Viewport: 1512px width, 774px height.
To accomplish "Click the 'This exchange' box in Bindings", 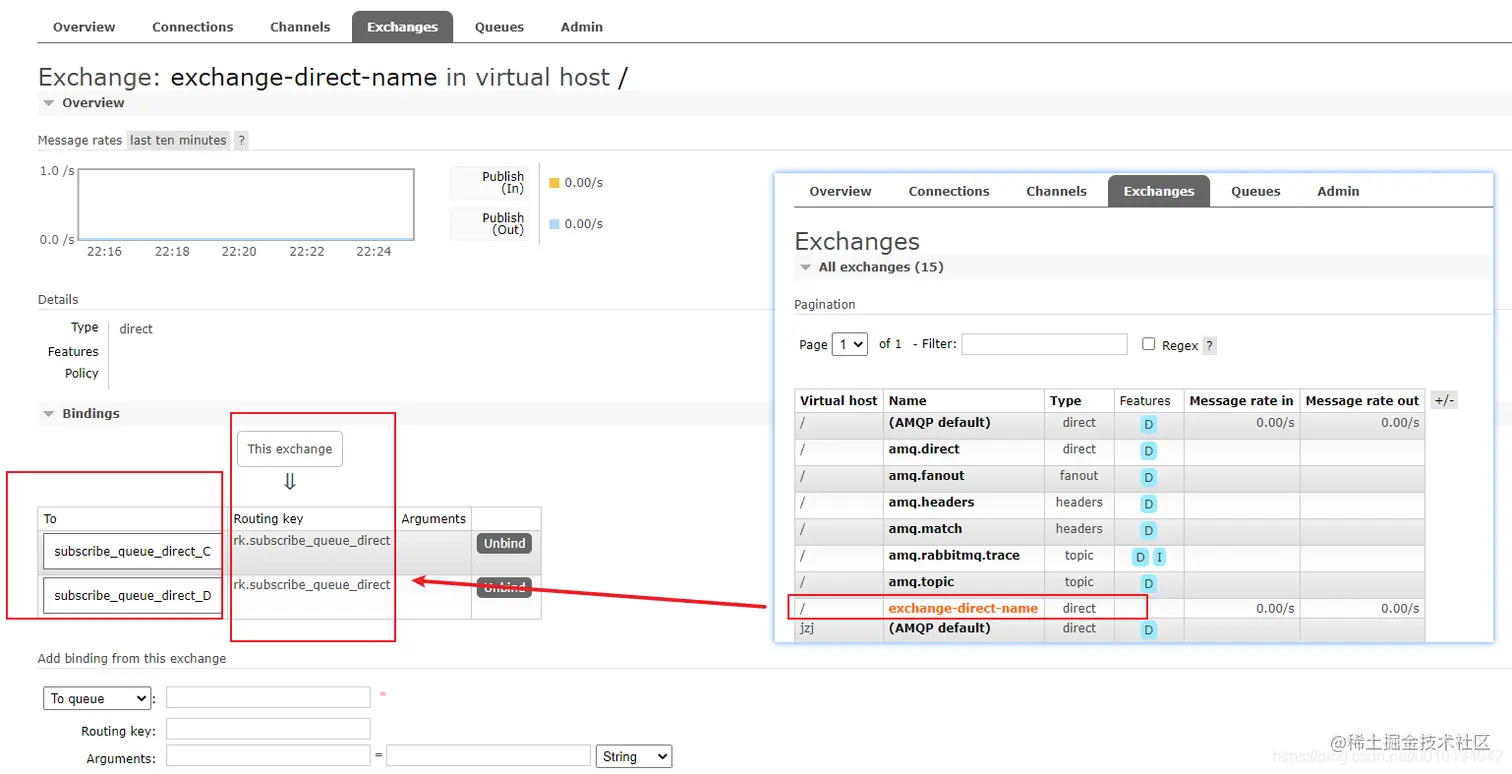I will coord(290,449).
